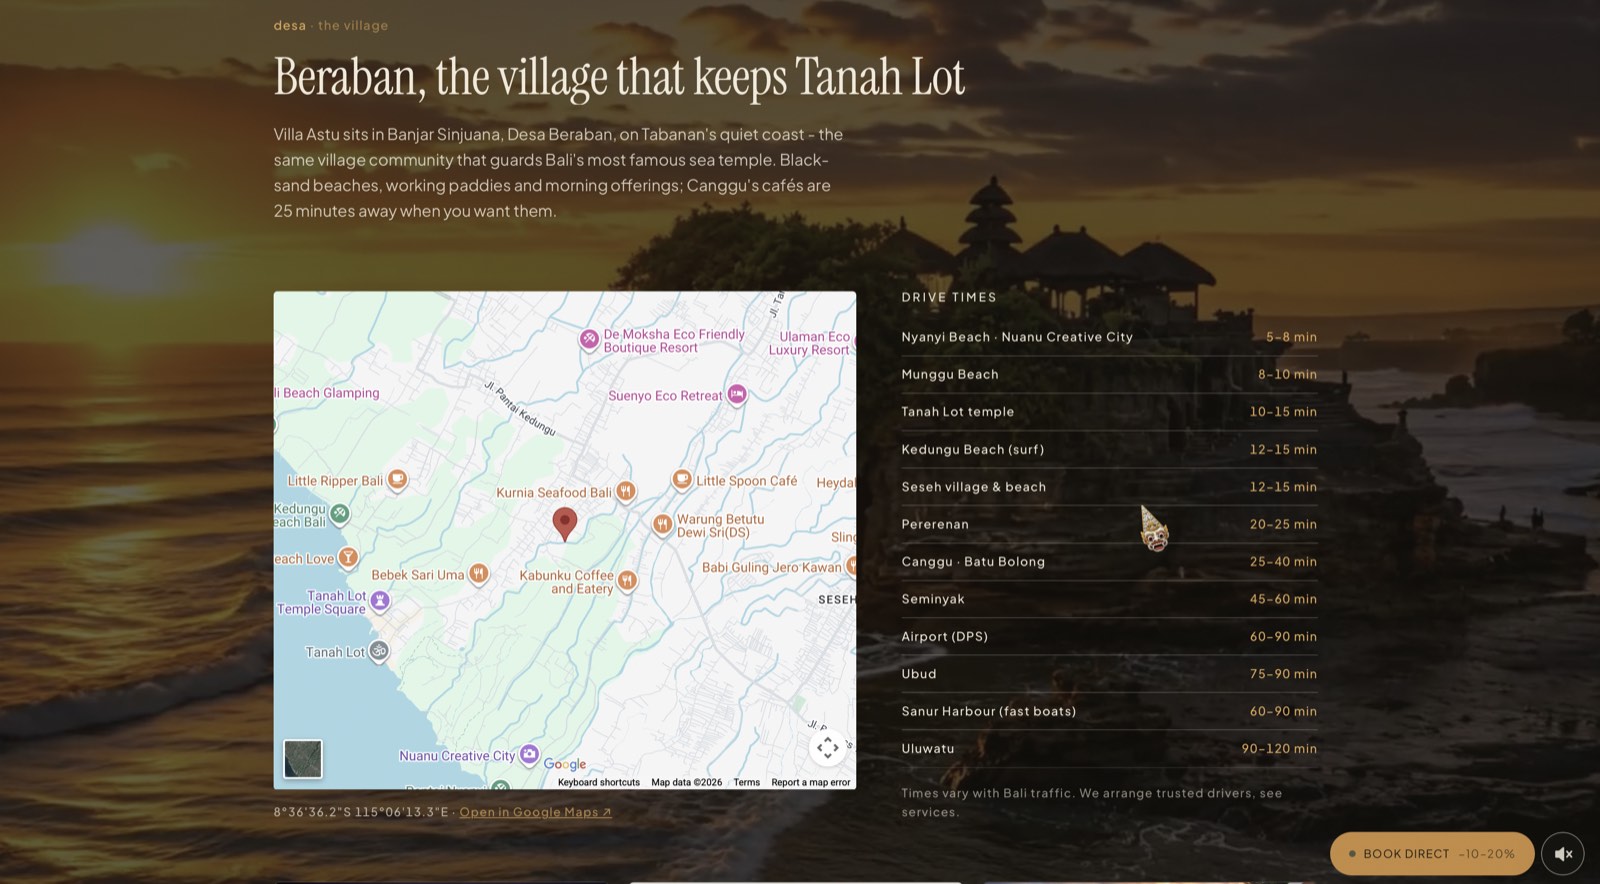1600x884 pixels.
Task: Click the Bebek Sari Uma restaurant marker
Action: click(479, 574)
